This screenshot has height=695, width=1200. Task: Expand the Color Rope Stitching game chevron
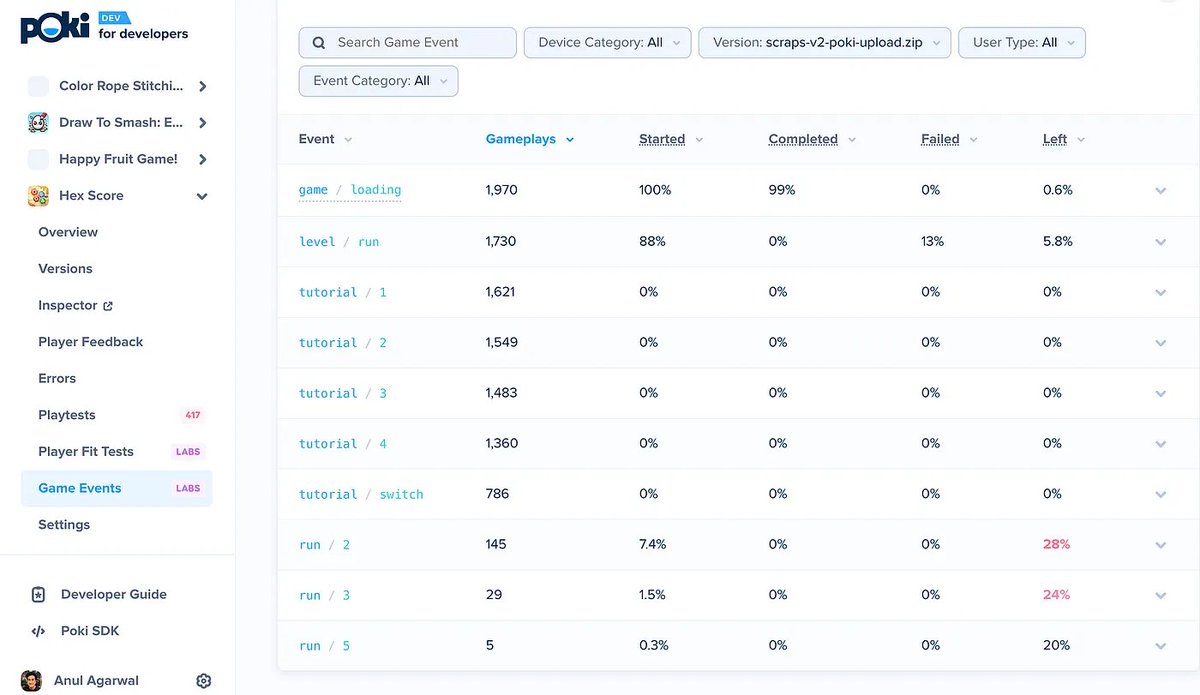203,86
